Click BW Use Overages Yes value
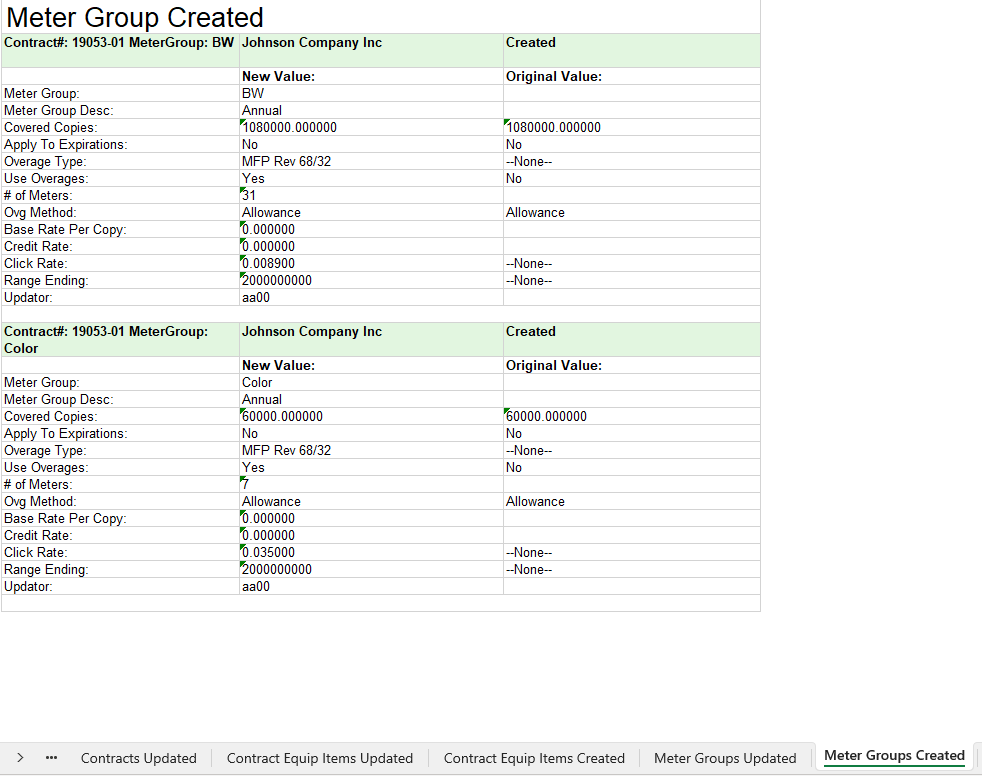 (371, 178)
